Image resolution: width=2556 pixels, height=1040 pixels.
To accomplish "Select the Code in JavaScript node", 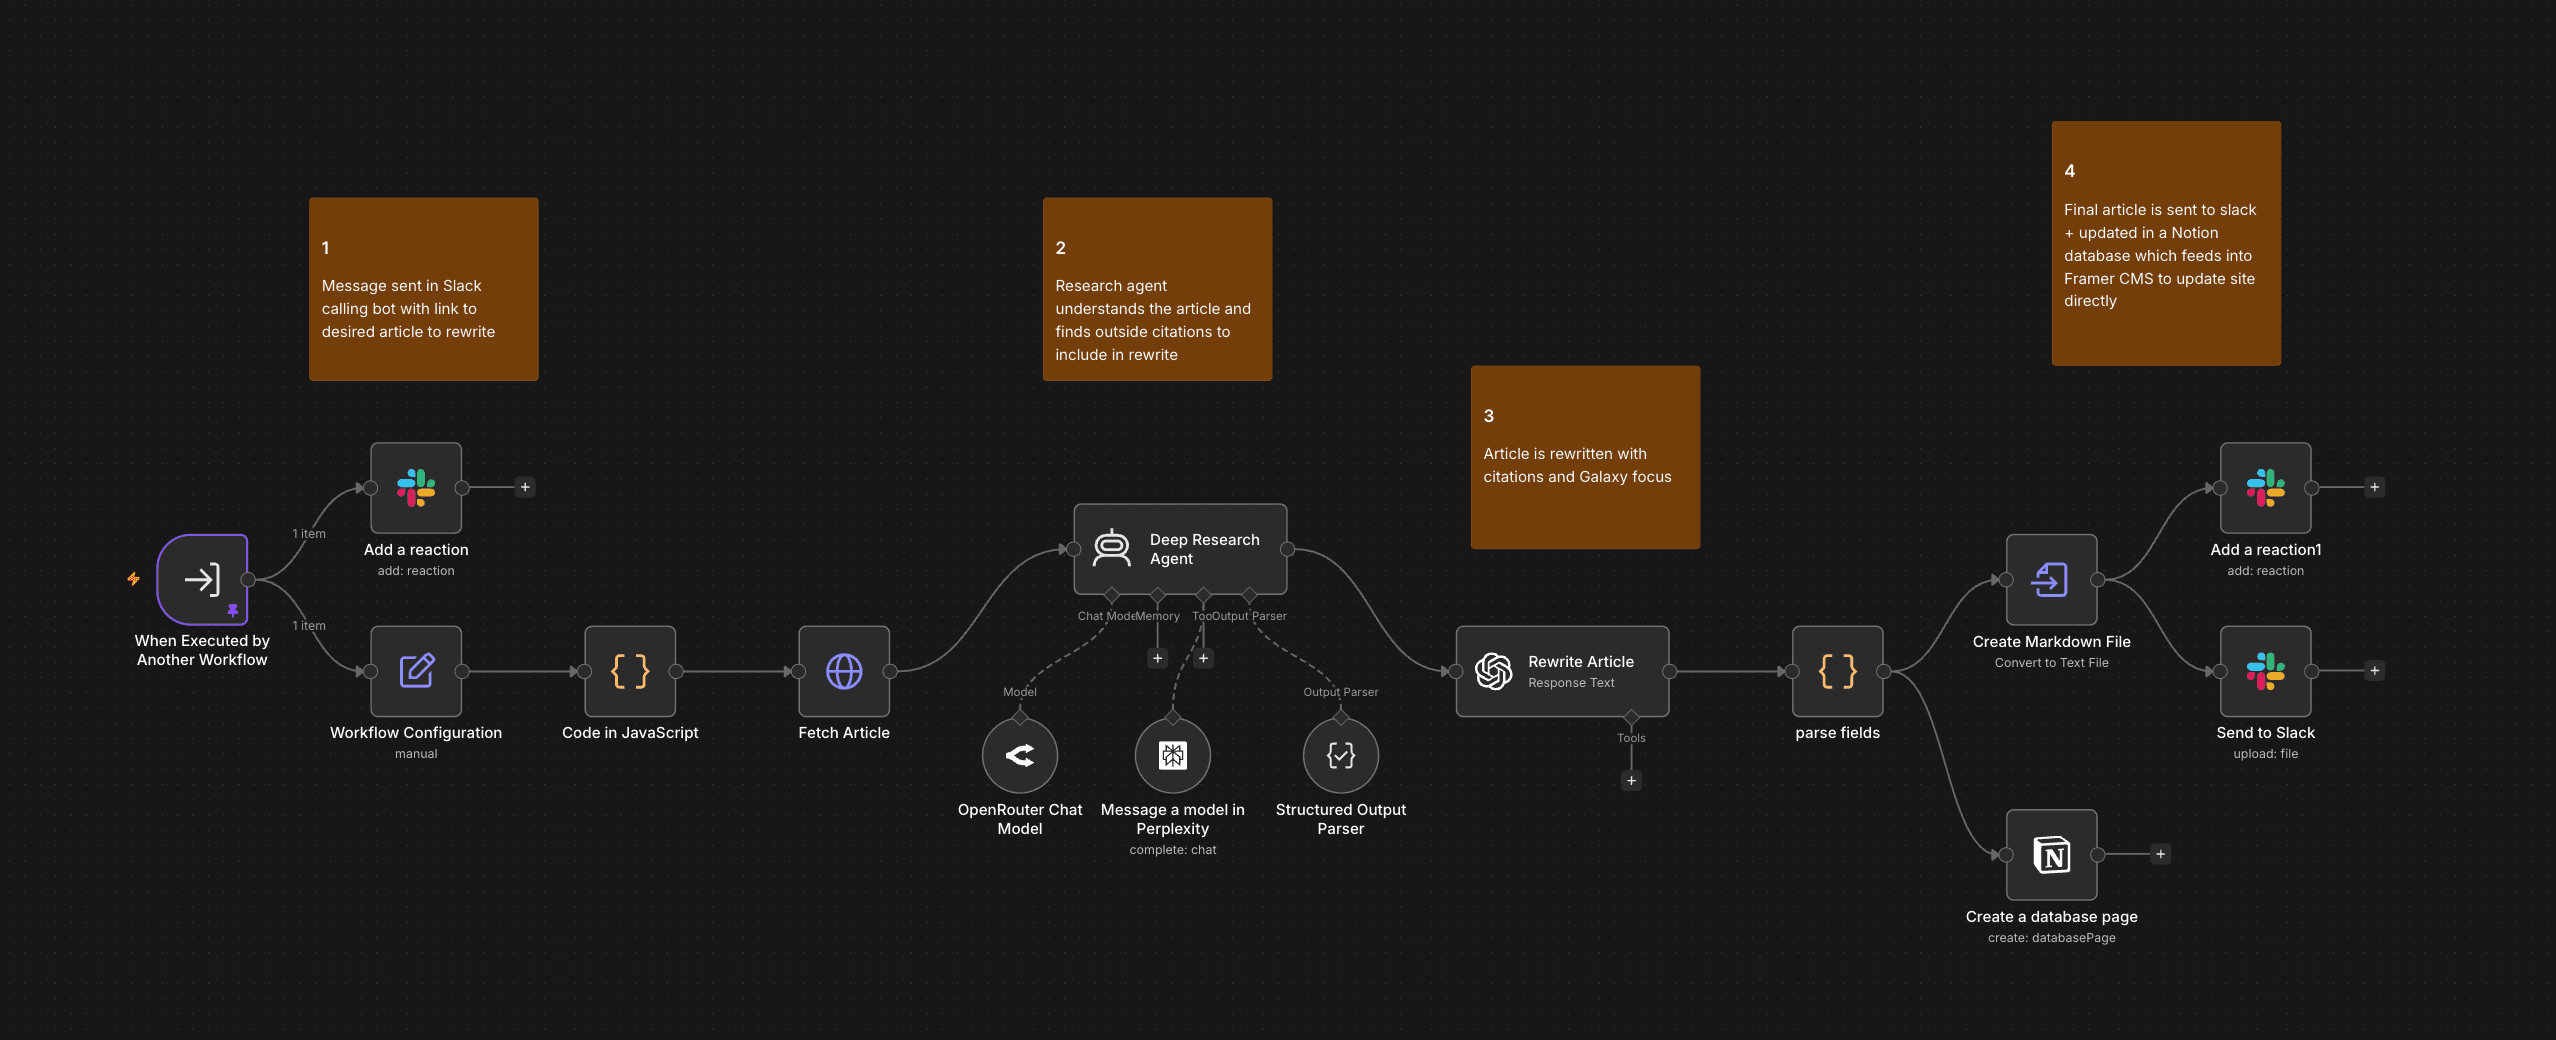I will point(630,671).
